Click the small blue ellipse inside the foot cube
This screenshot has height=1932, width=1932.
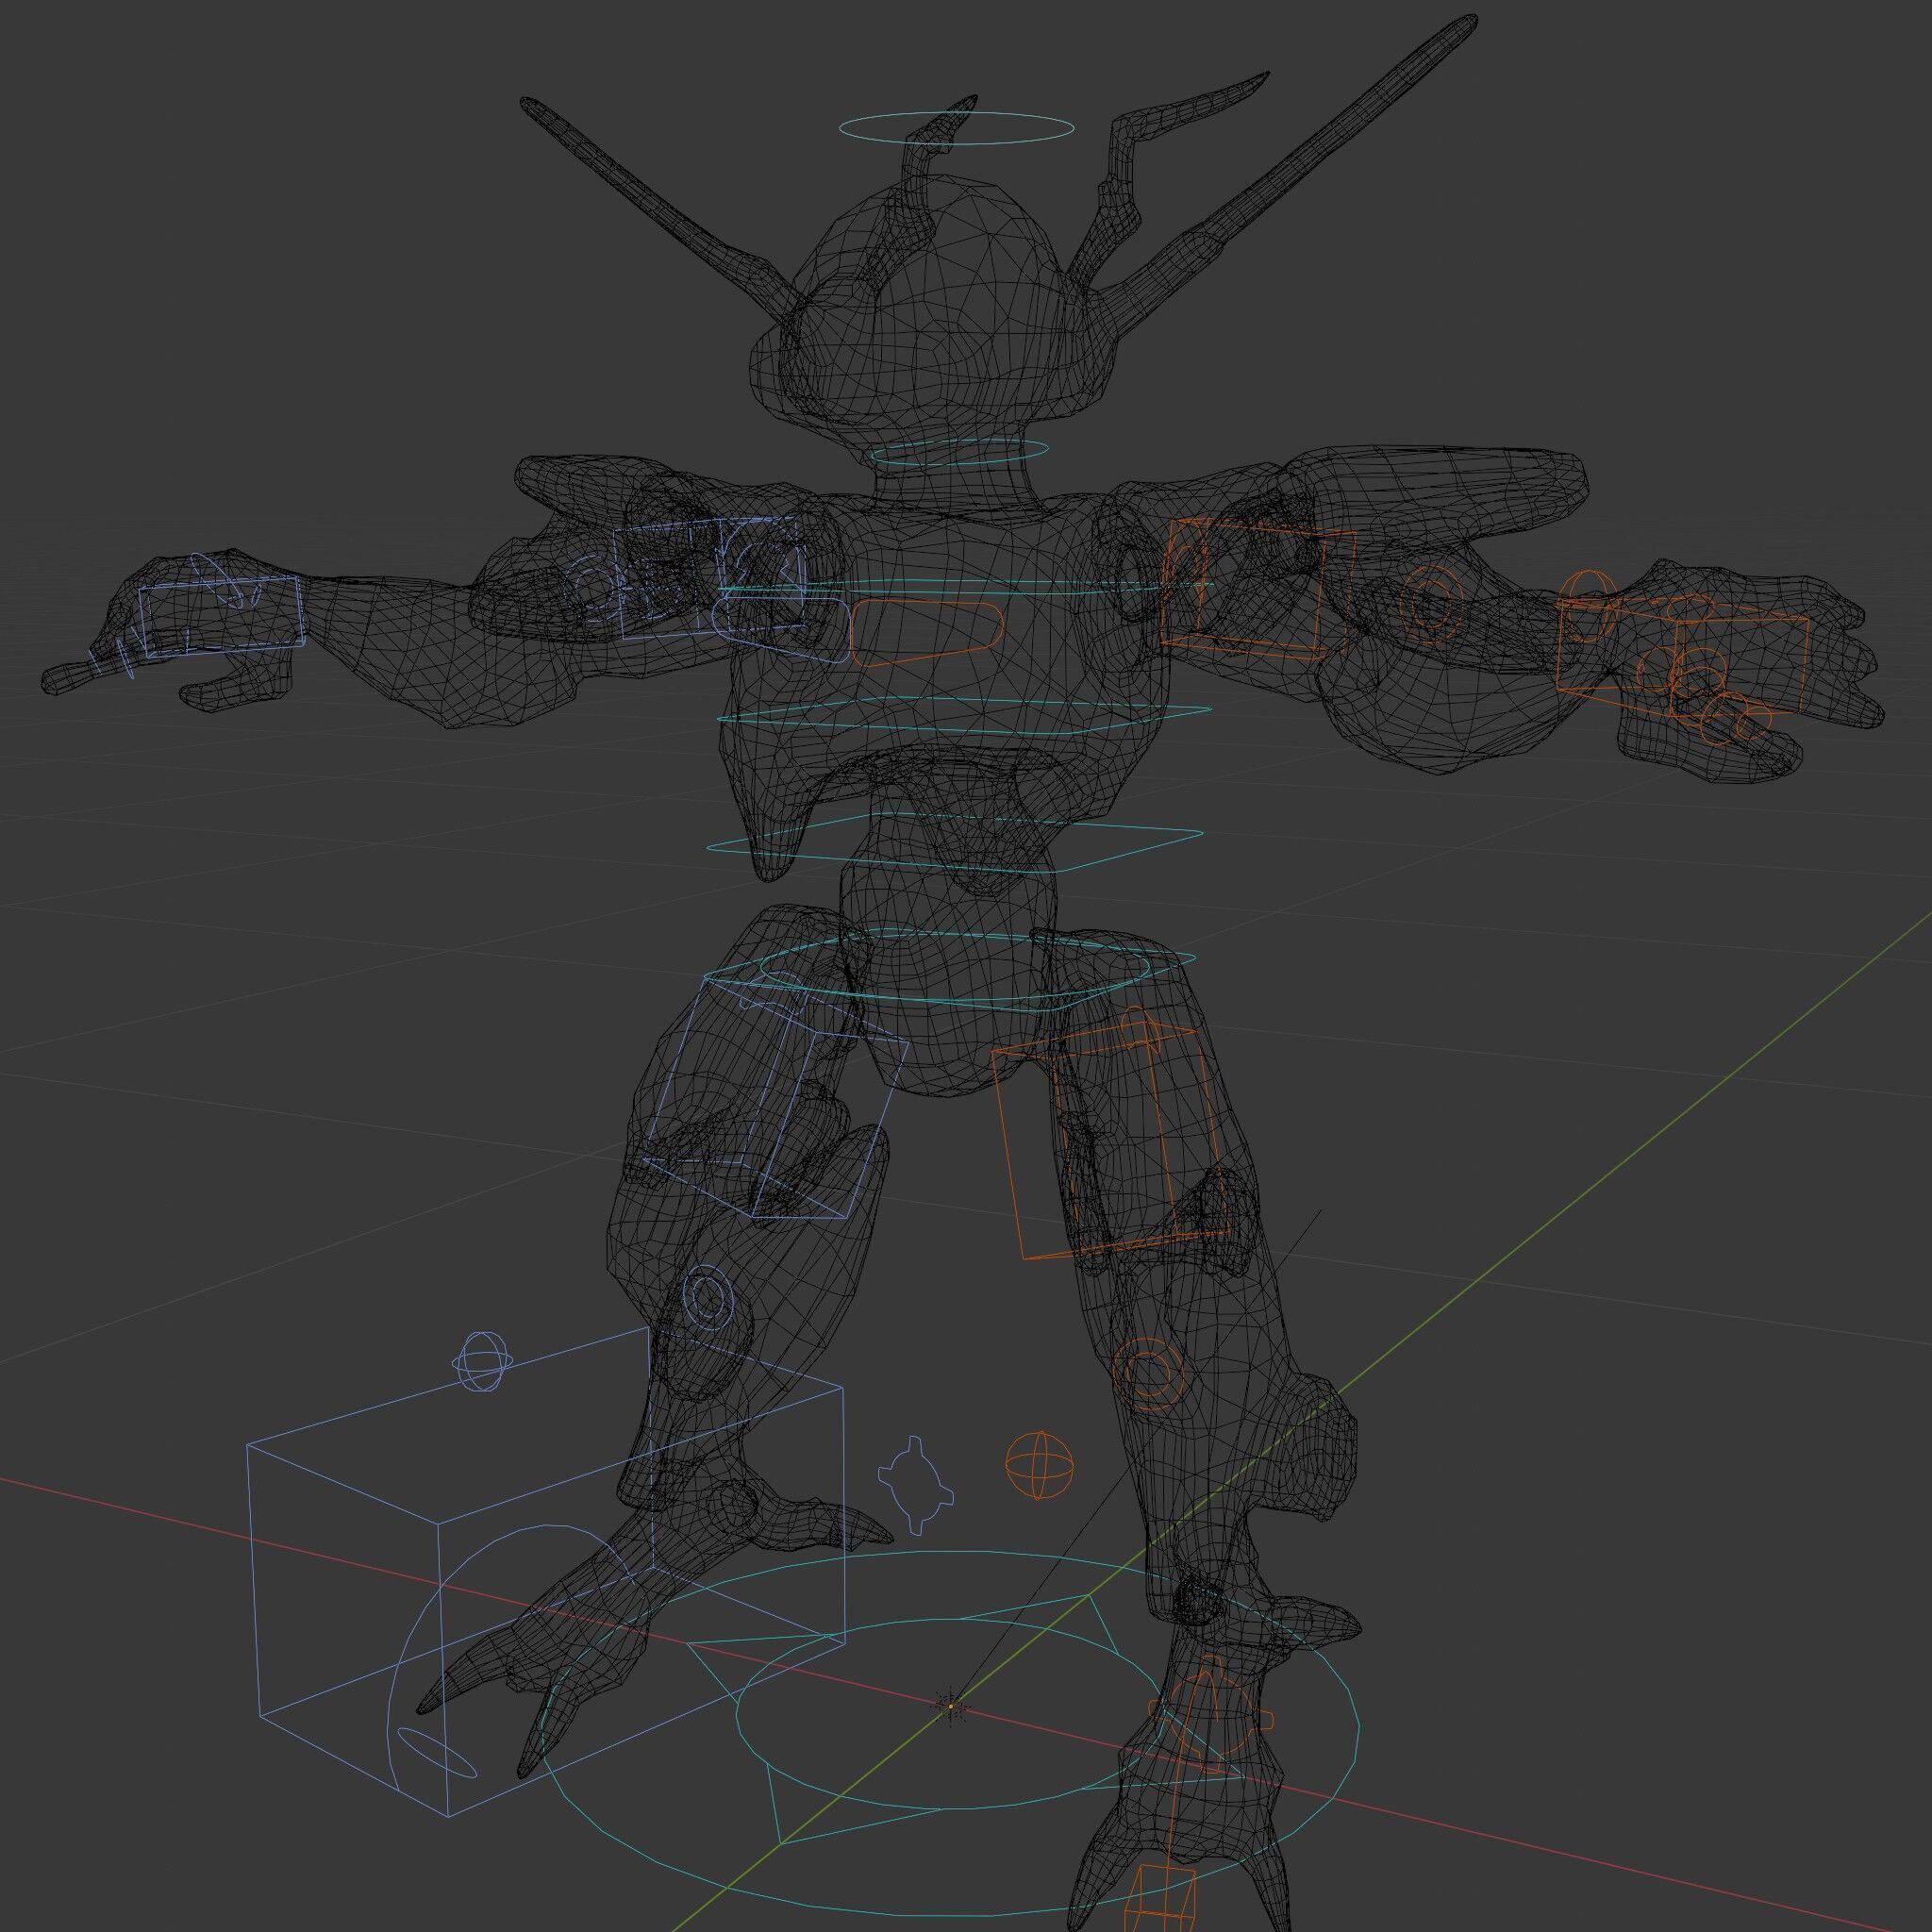[x=437, y=1751]
